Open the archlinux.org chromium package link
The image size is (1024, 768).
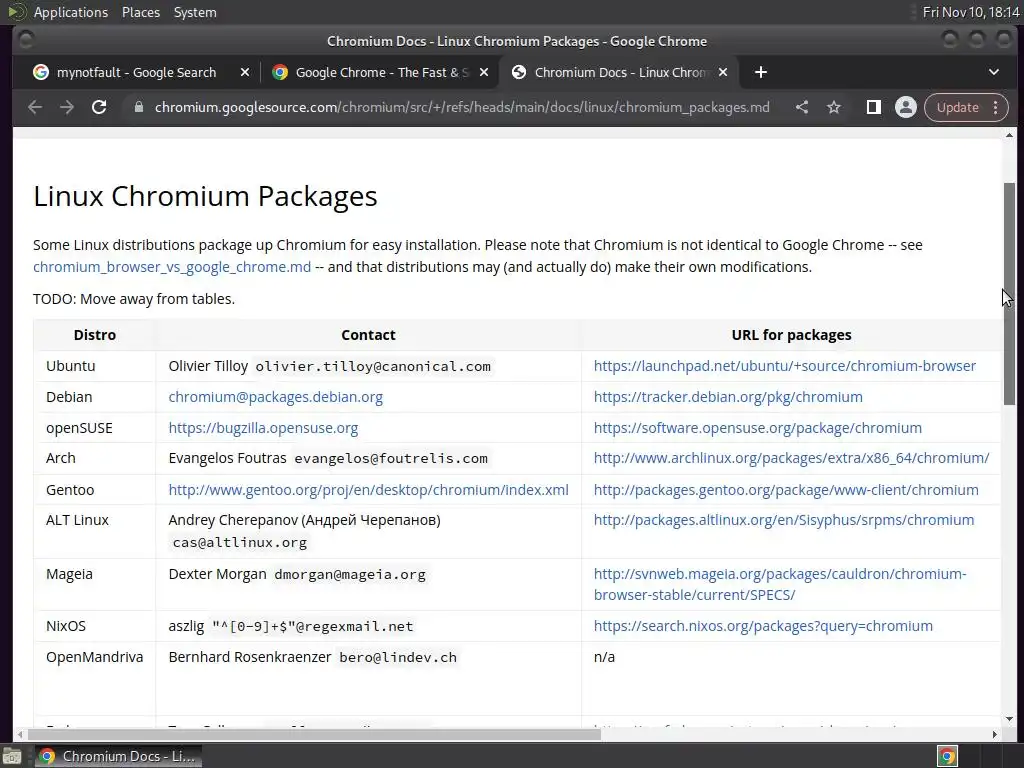(791, 458)
